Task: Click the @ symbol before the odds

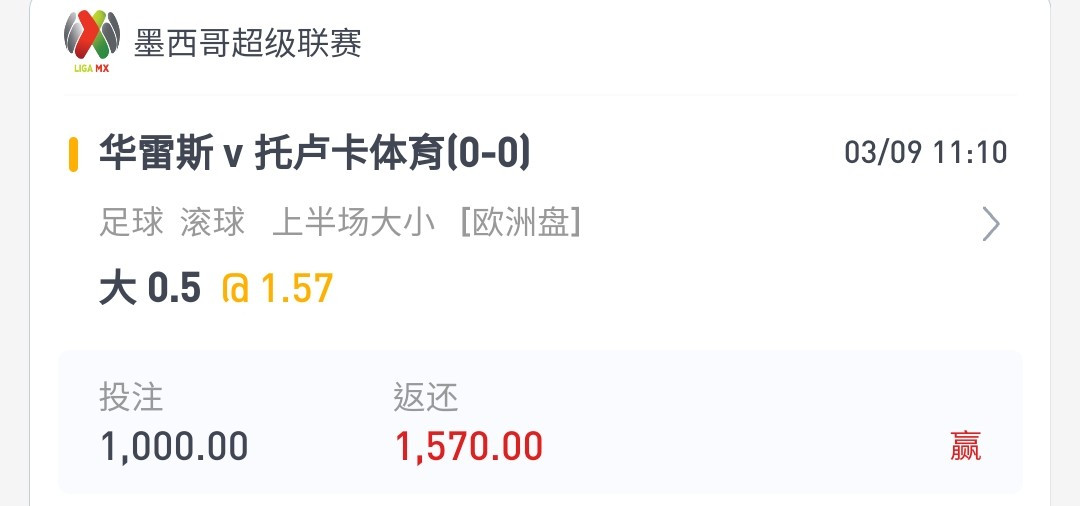Action: (236, 289)
